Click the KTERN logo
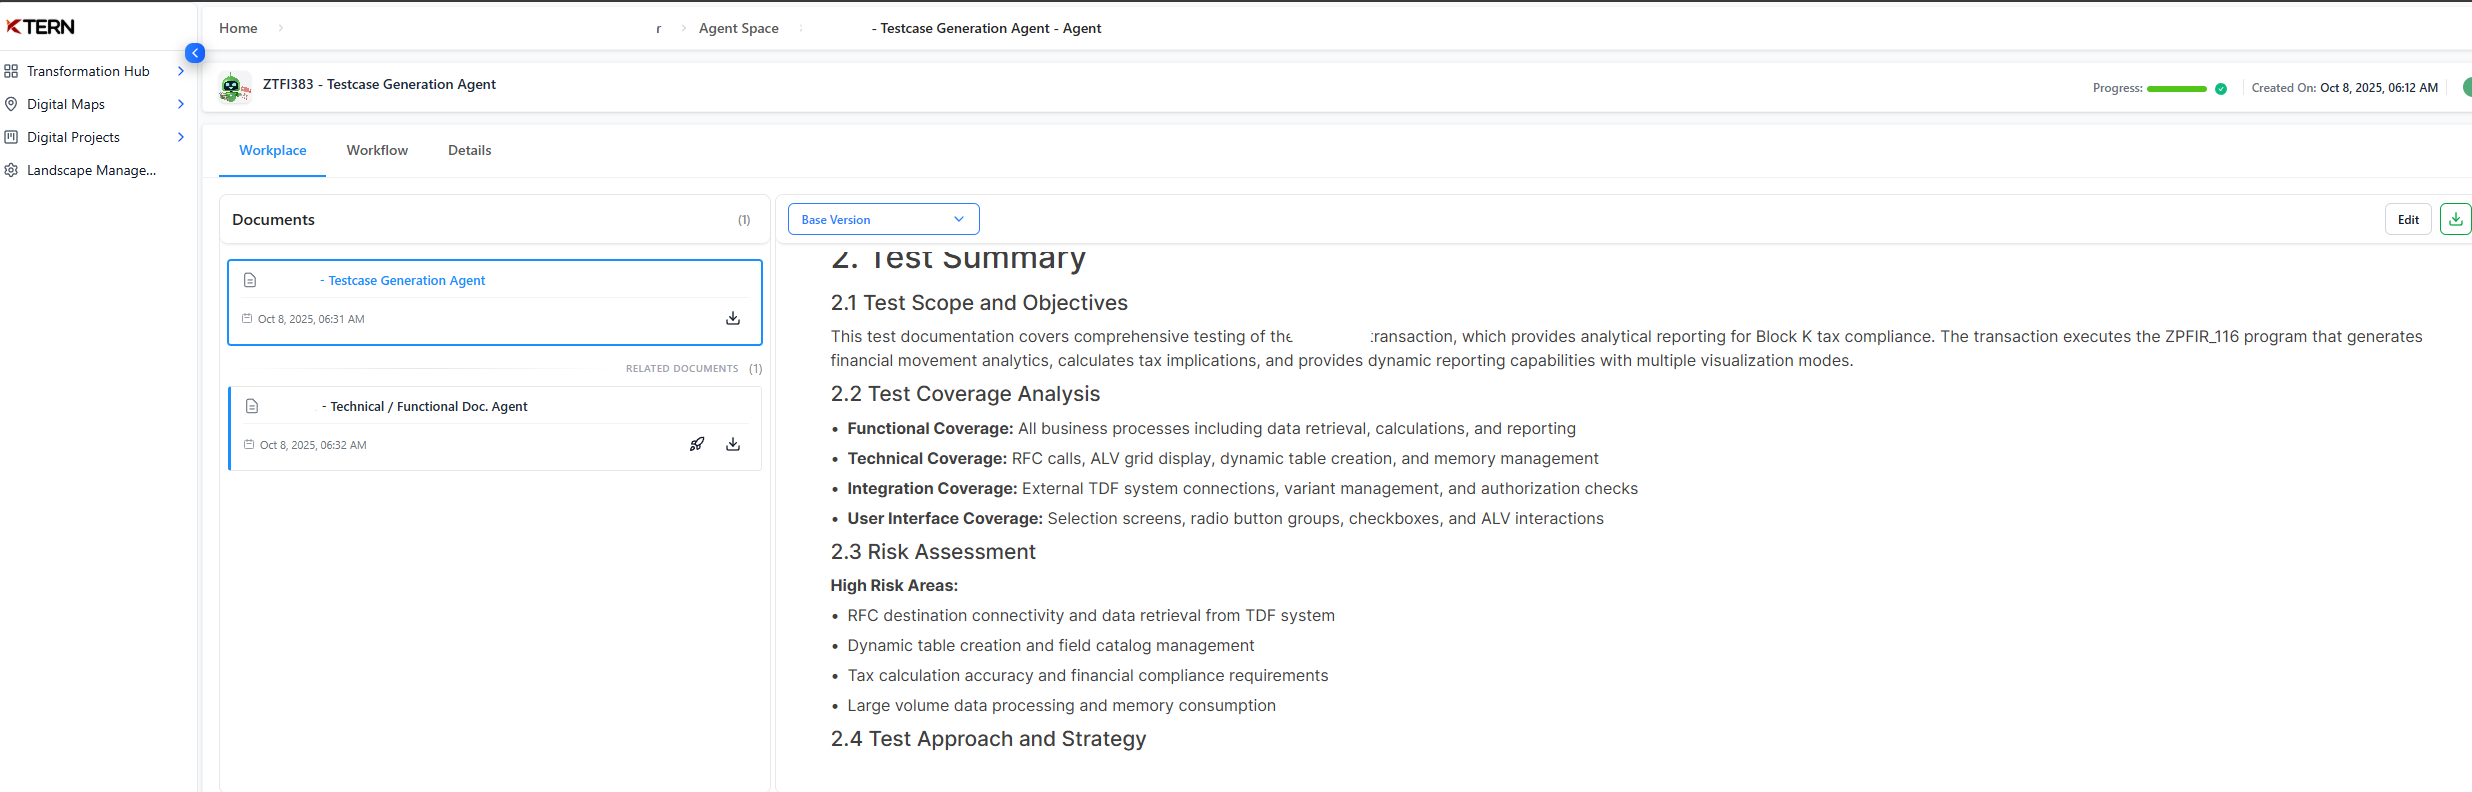 point(41,27)
